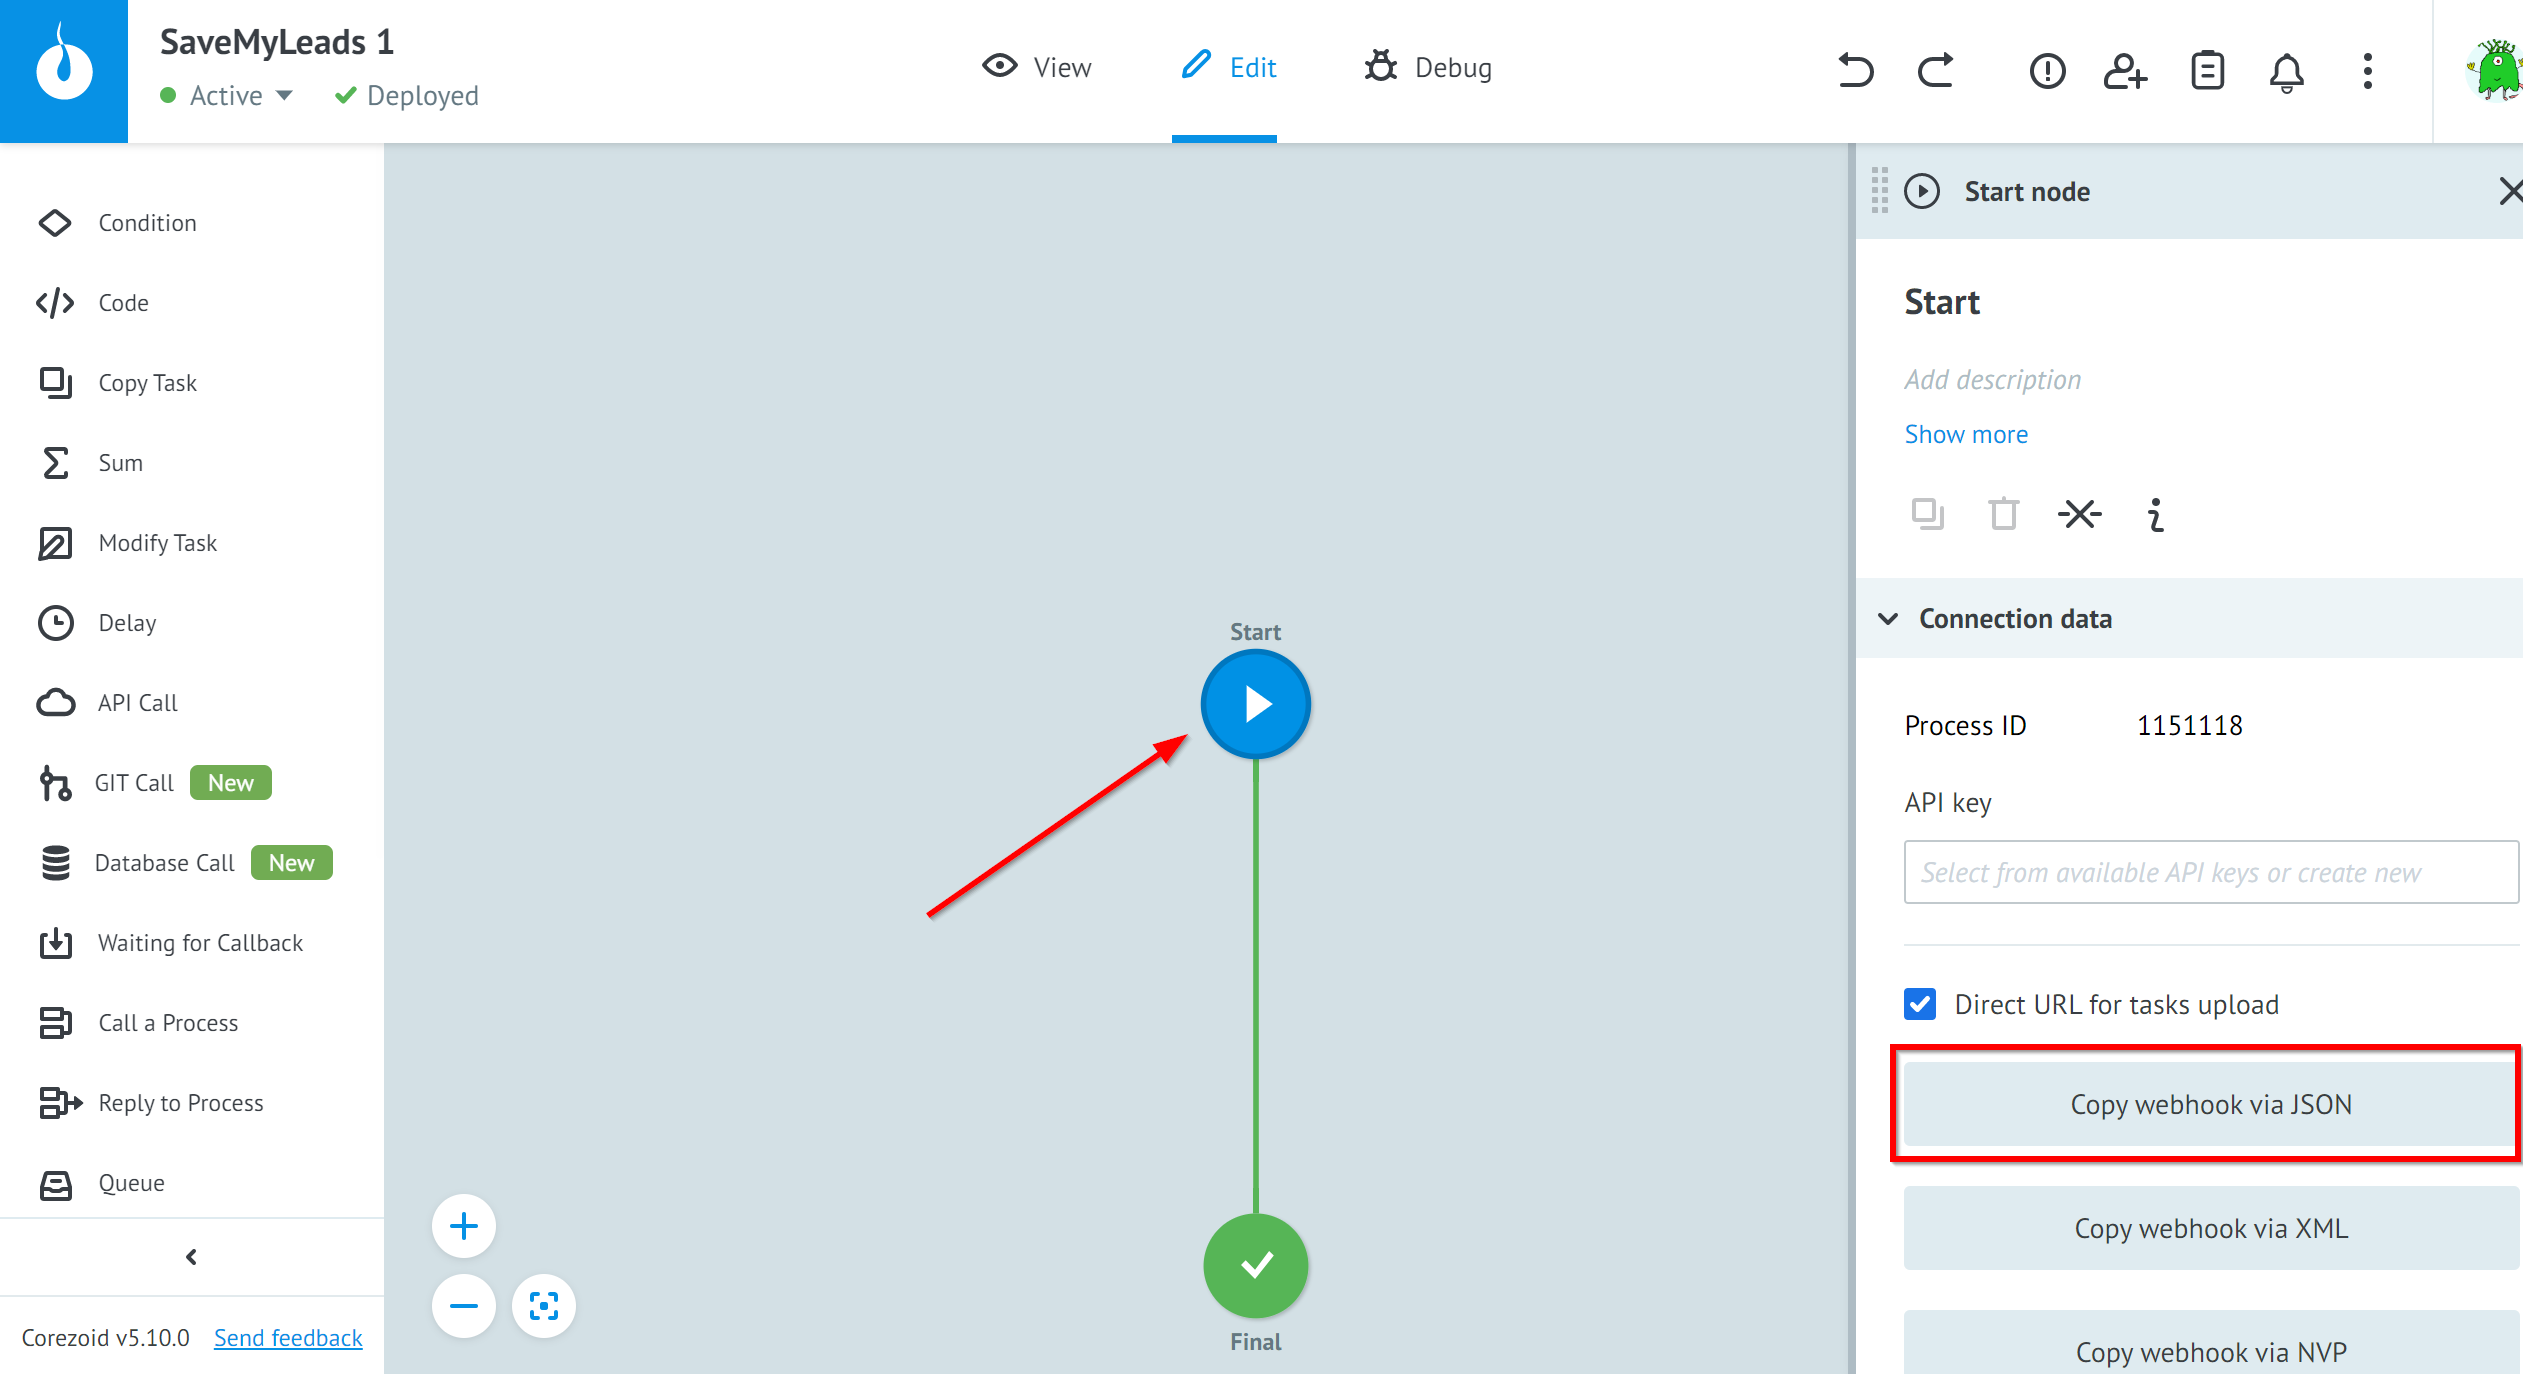Viewport: 2523px width, 1374px height.
Task: Click the Condition node icon in sidebar
Action: (52, 222)
